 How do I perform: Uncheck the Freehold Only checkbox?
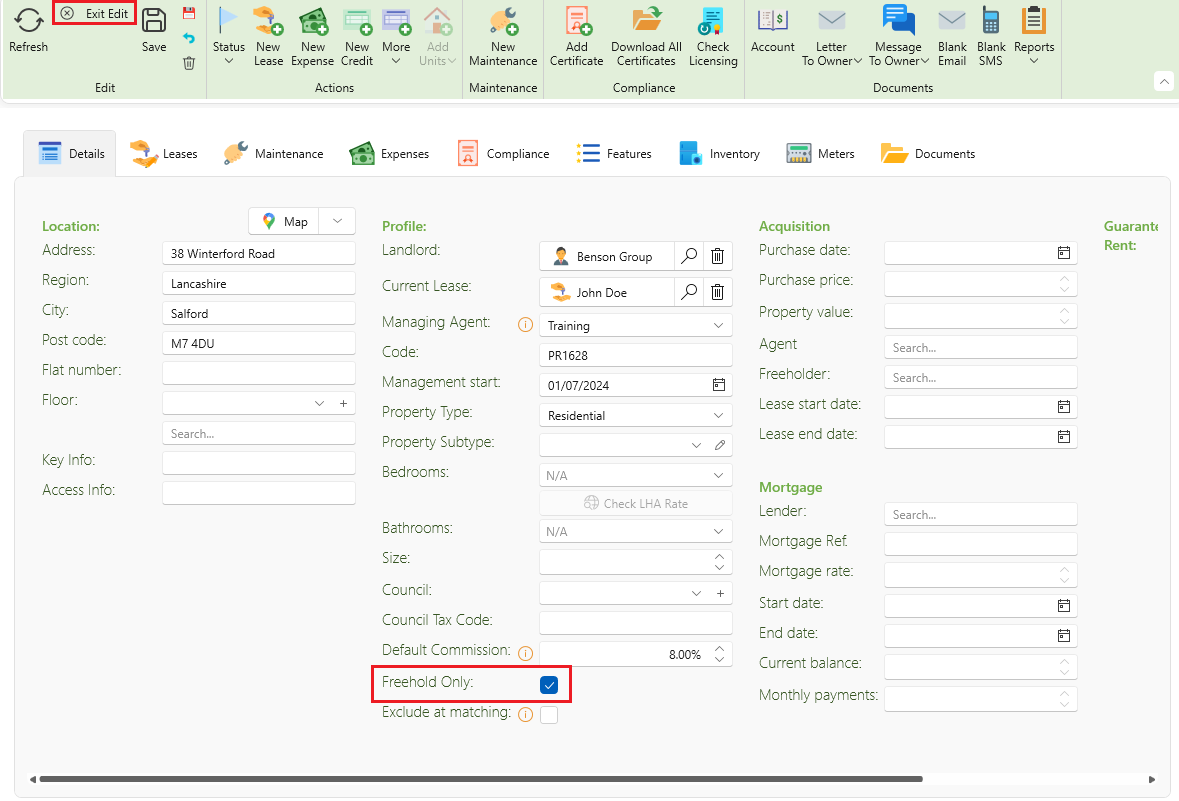(x=549, y=684)
